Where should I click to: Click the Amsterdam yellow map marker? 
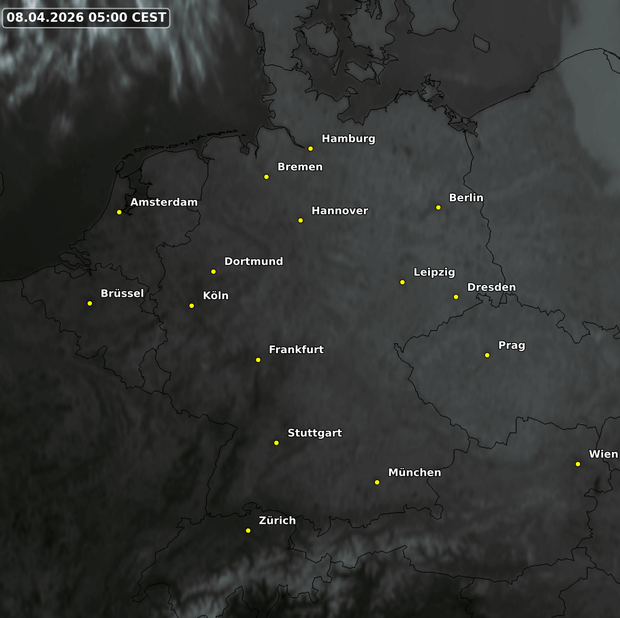119,212
